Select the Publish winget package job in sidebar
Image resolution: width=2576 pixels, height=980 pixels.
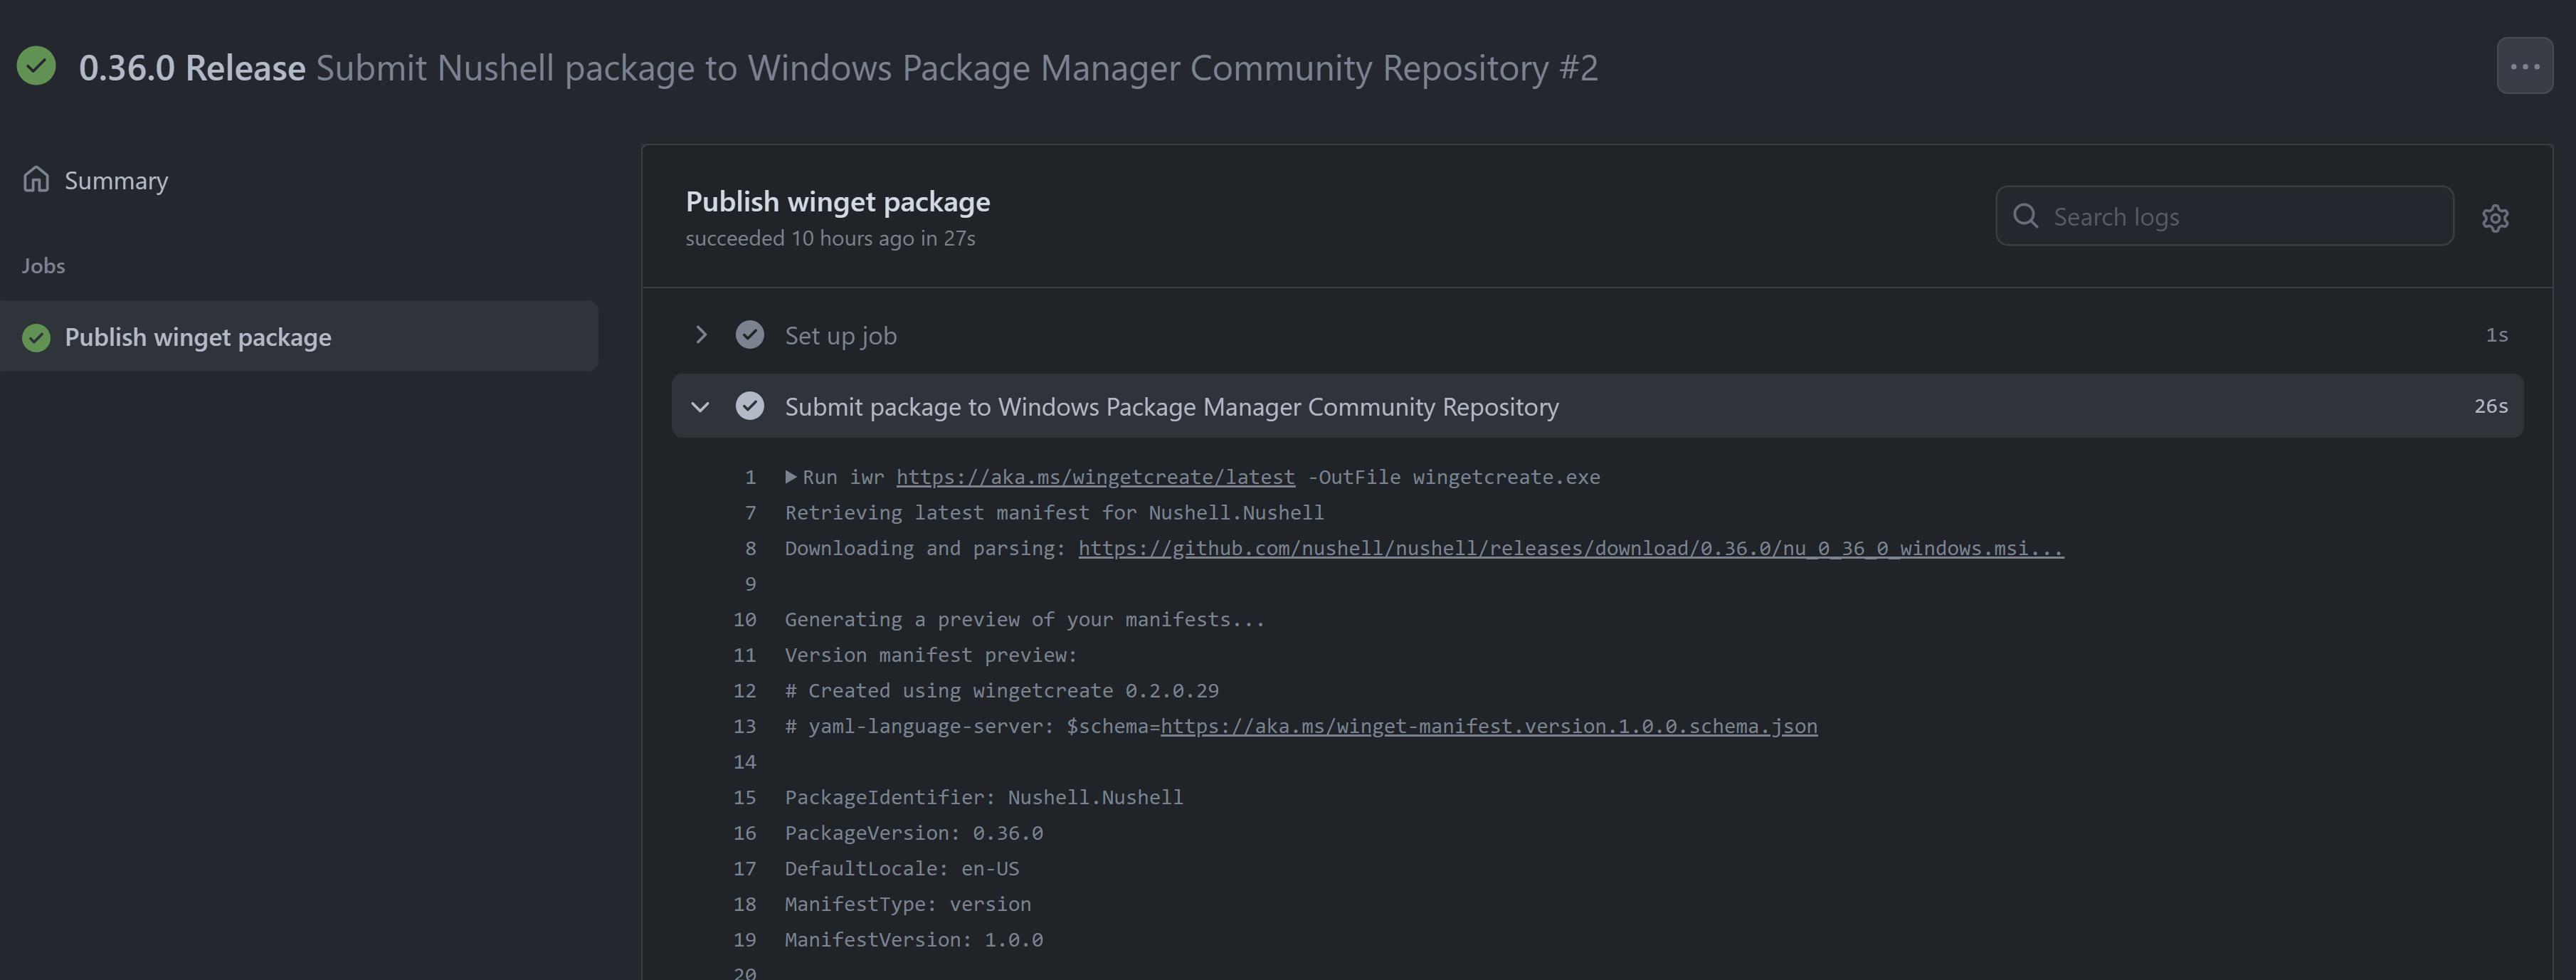(197, 337)
